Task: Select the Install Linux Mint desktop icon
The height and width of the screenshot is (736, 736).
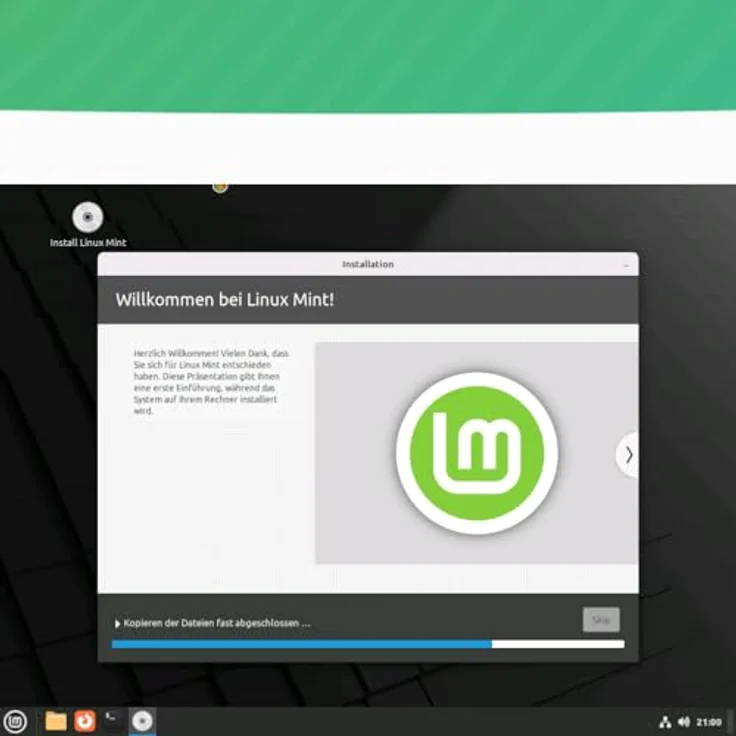Action: pyautogui.click(x=88, y=224)
